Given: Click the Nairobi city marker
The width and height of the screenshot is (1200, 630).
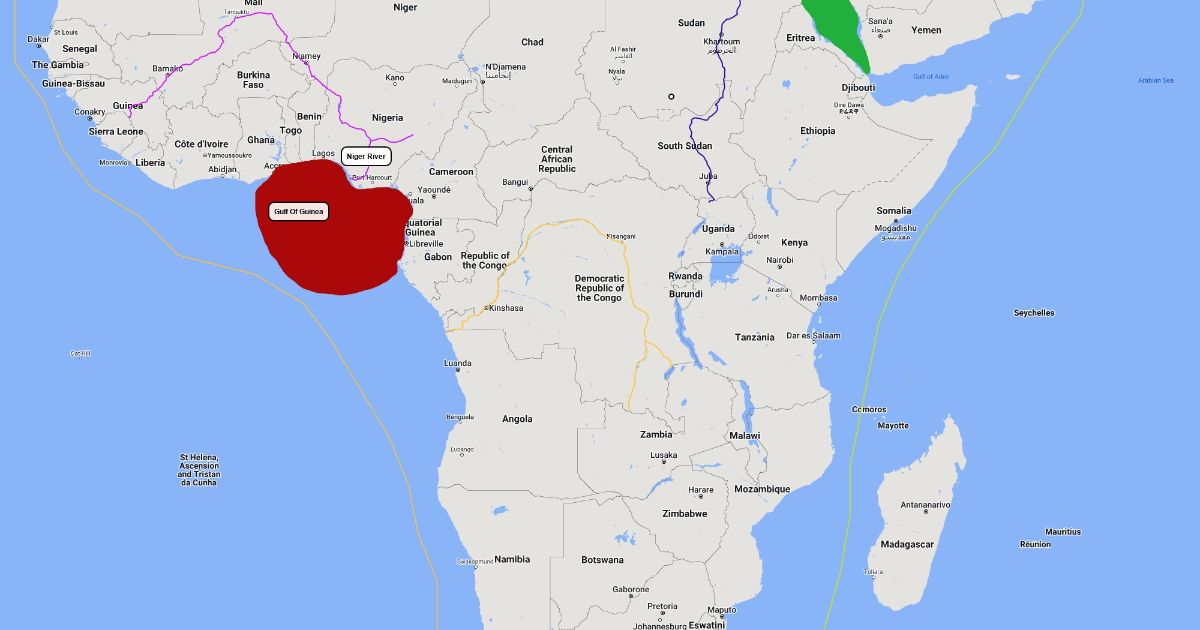Looking at the screenshot, I should click(779, 267).
